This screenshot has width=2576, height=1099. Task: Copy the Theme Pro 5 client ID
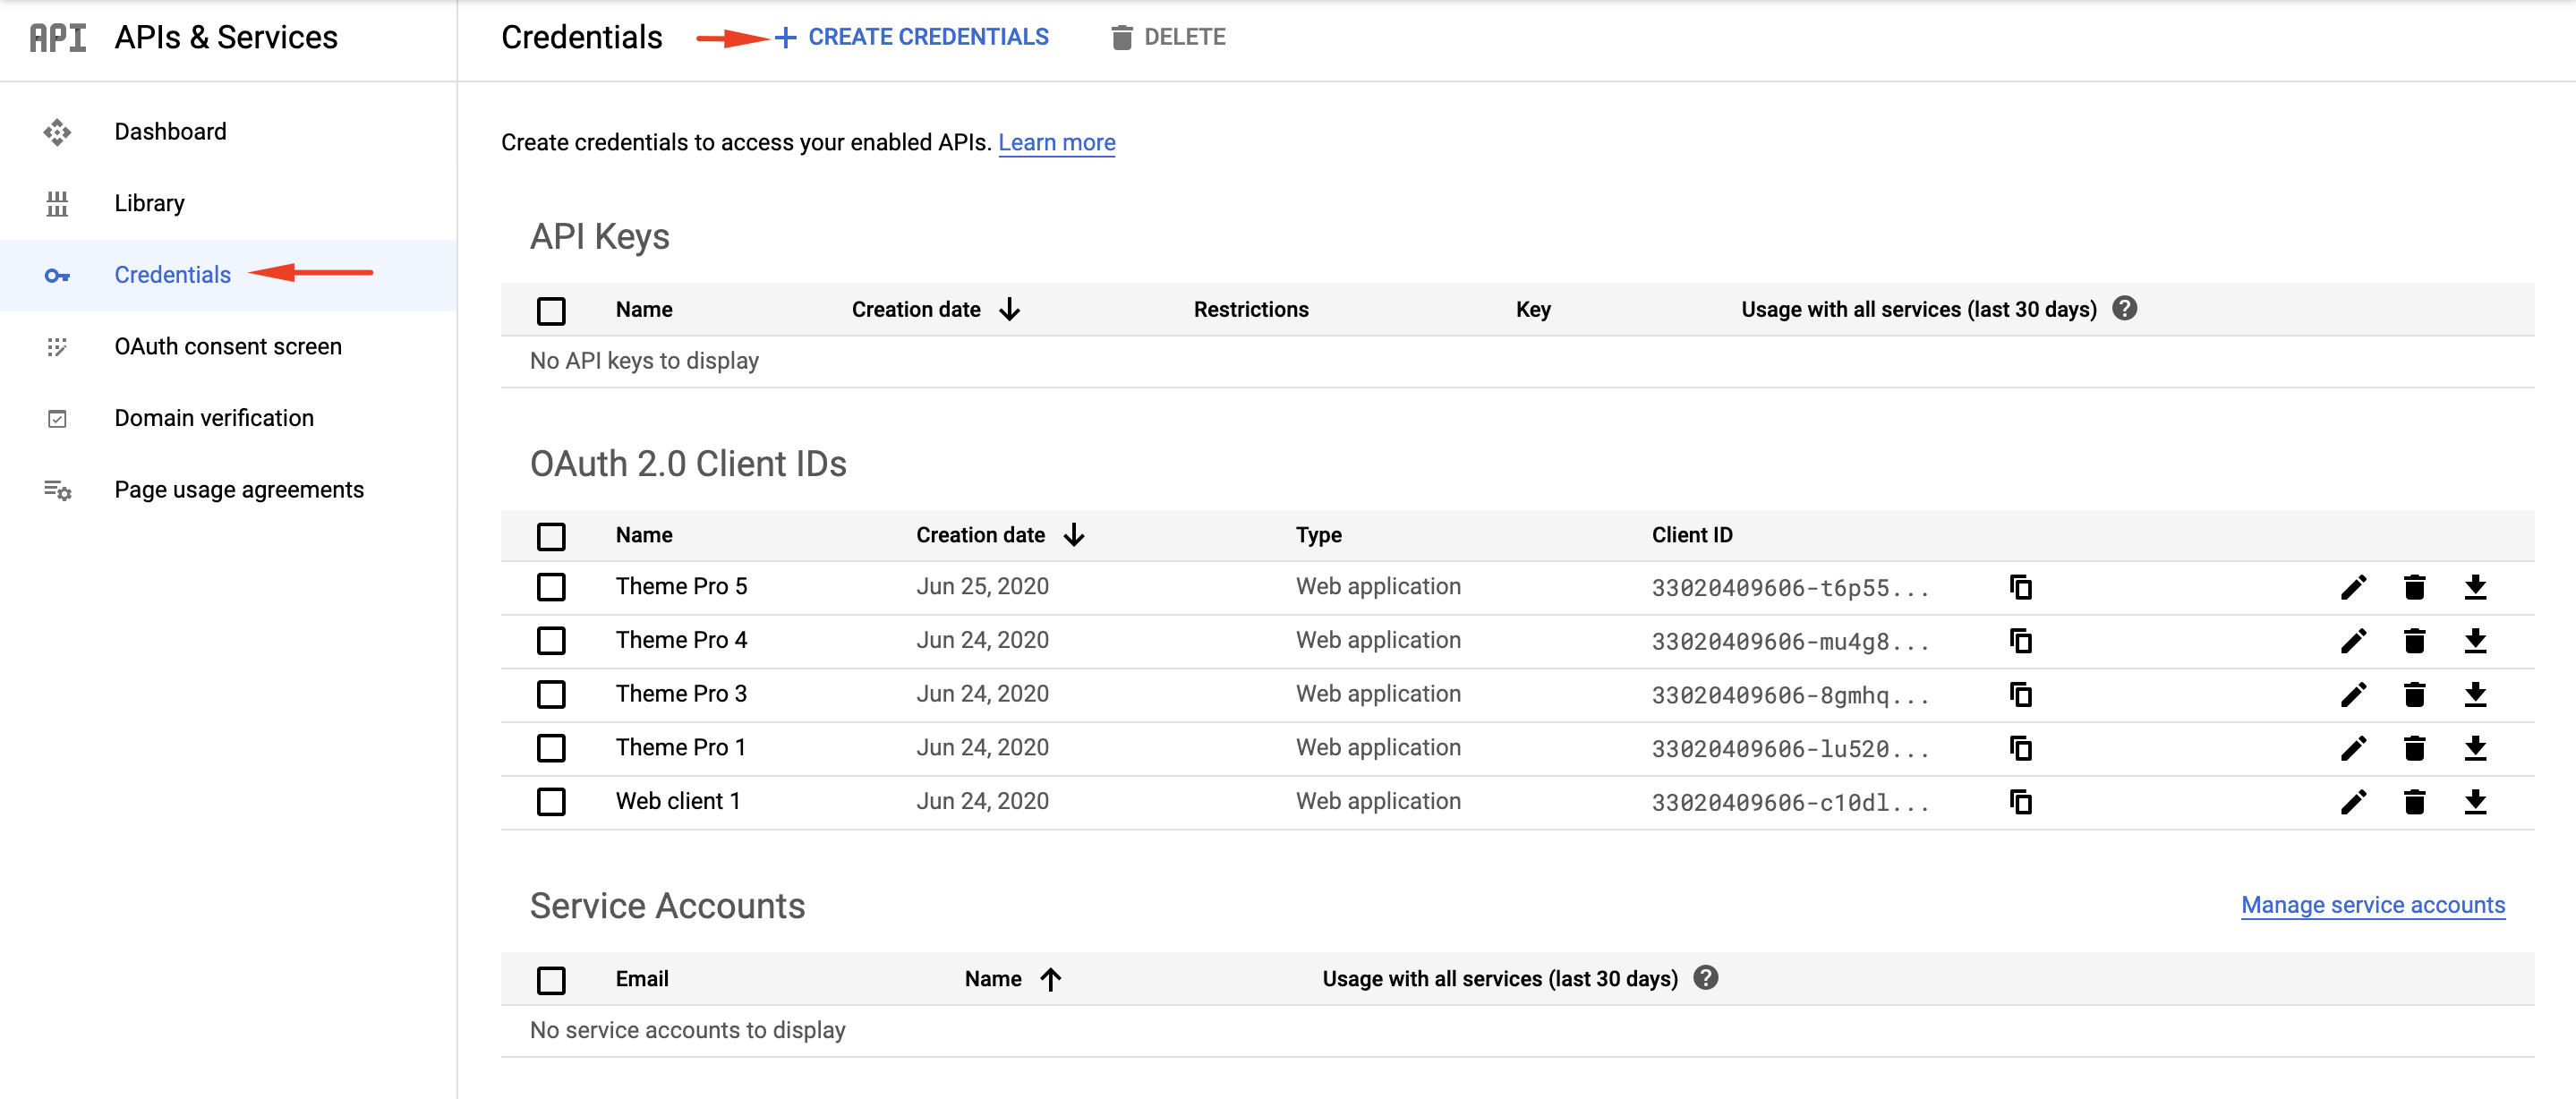pos(2020,587)
